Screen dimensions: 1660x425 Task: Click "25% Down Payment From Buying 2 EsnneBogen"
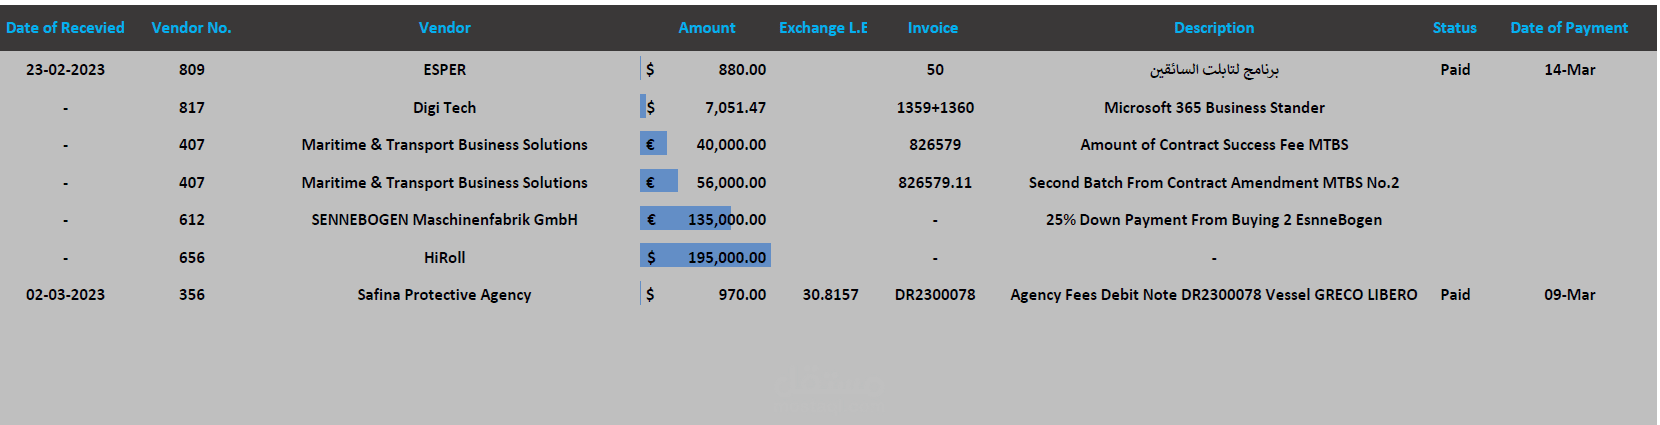point(1214,220)
